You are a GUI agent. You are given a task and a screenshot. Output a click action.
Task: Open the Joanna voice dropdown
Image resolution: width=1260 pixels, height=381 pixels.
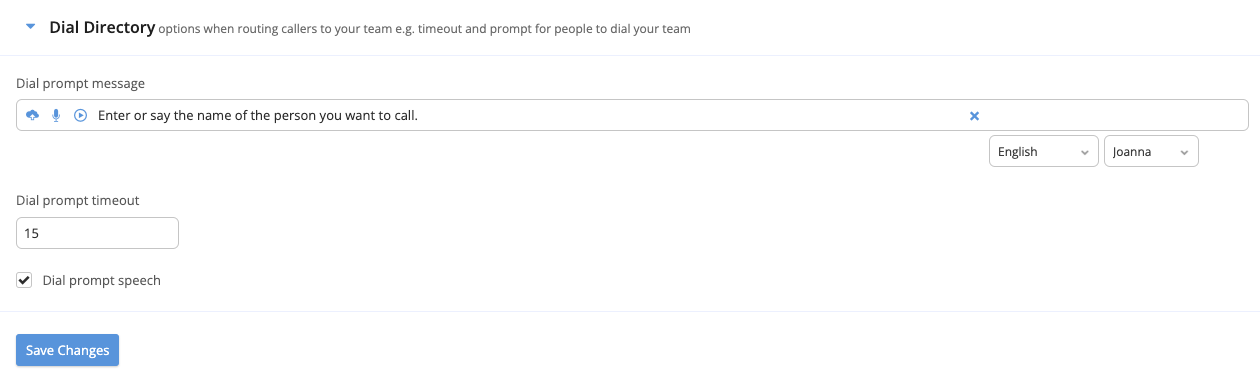point(1151,152)
